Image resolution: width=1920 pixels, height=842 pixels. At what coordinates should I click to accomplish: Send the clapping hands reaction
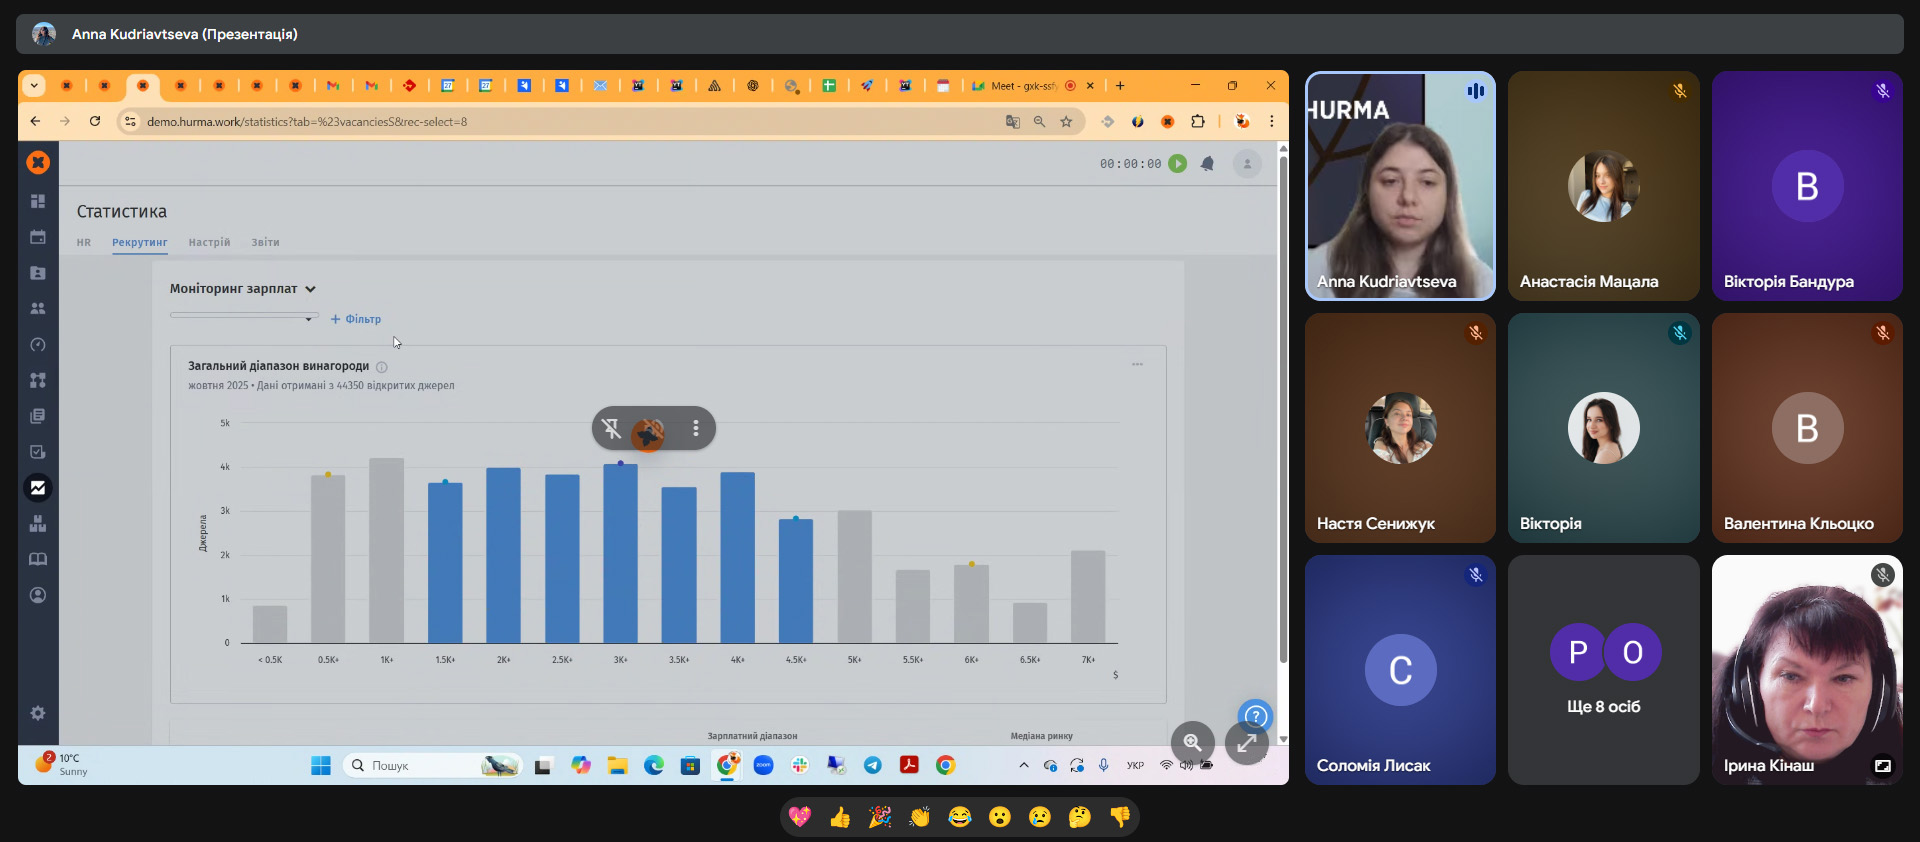[x=920, y=818]
